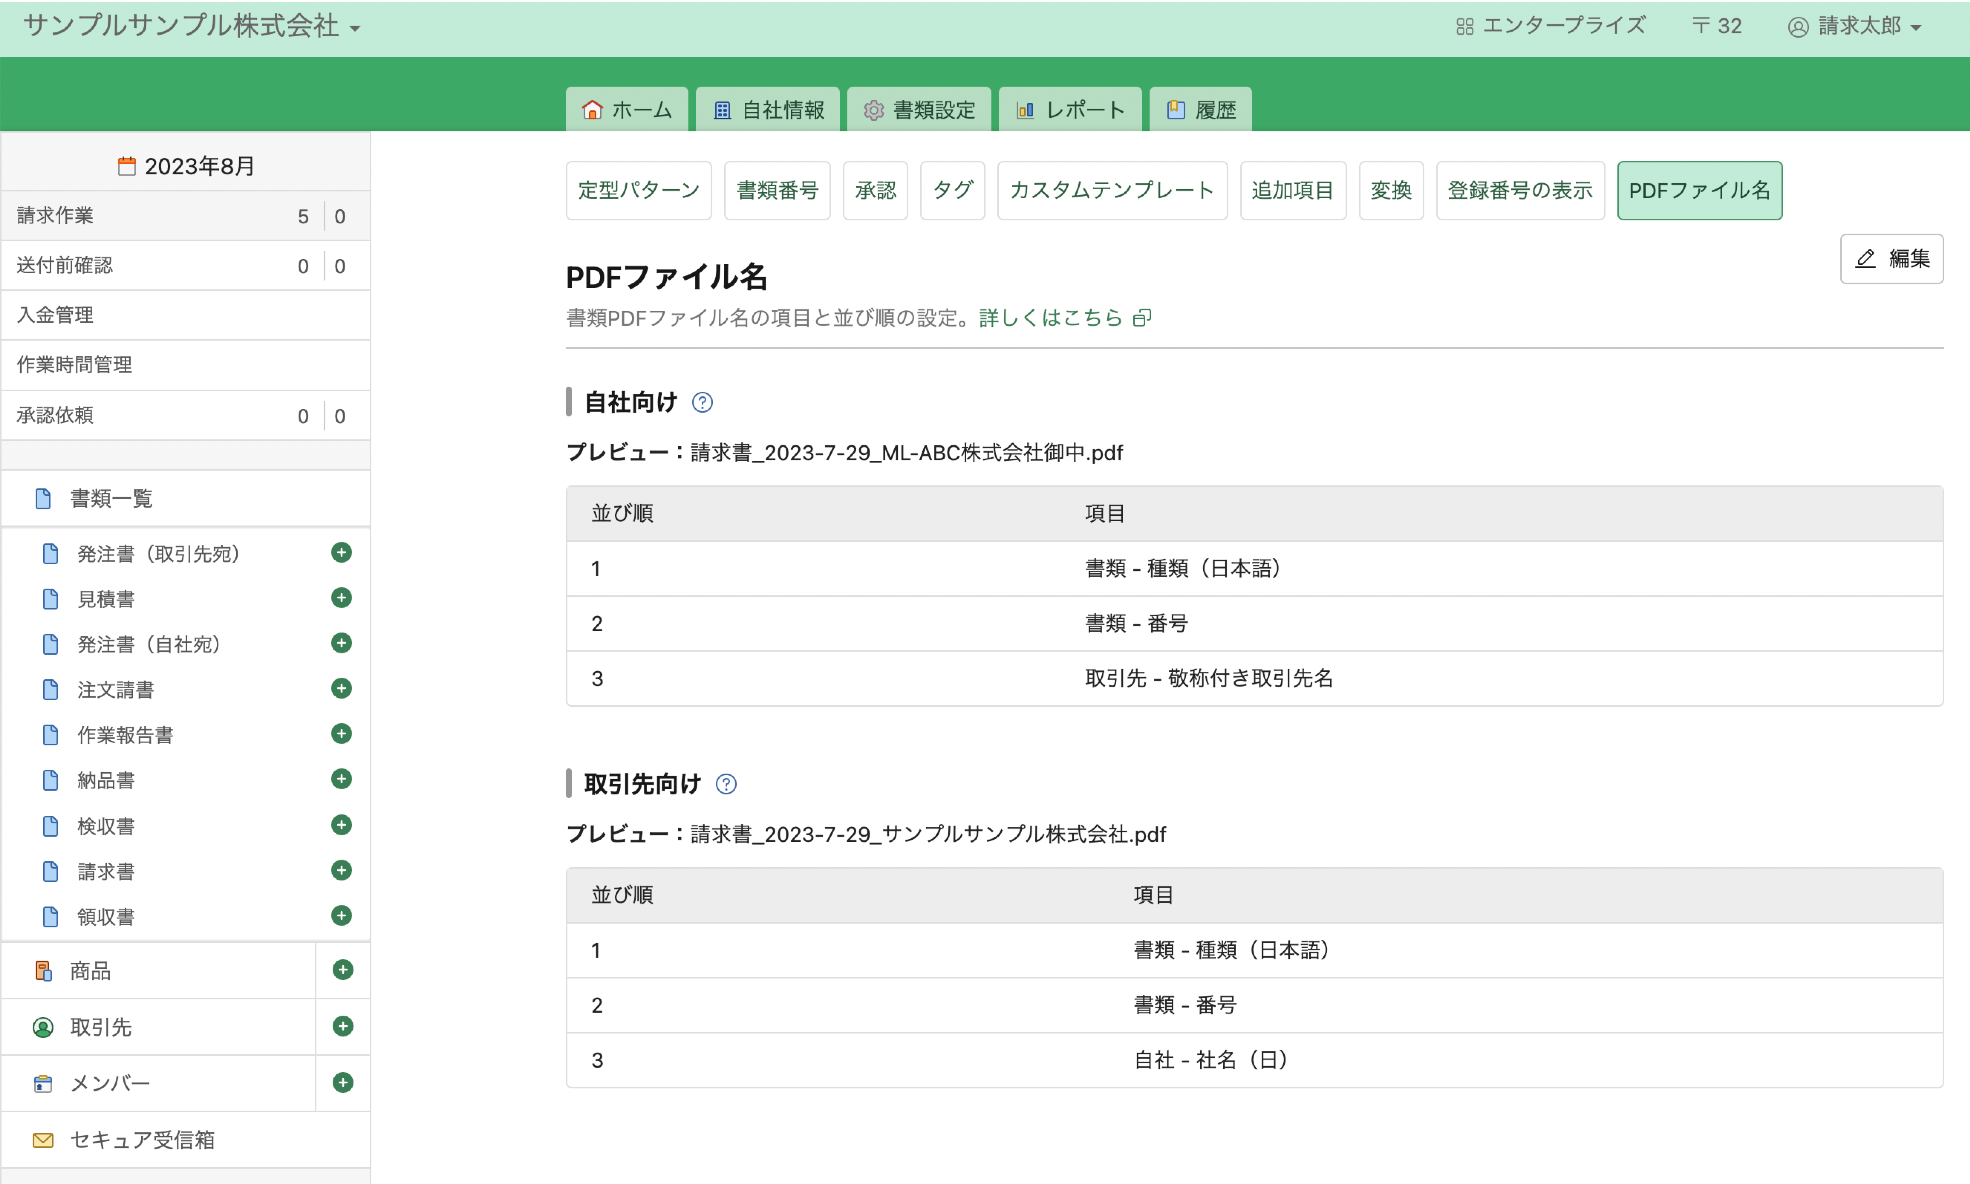Screen dimensions: 1970x1184
Task: Click 請求作業 row in sidebar
Action: click(x=55, y=216)
